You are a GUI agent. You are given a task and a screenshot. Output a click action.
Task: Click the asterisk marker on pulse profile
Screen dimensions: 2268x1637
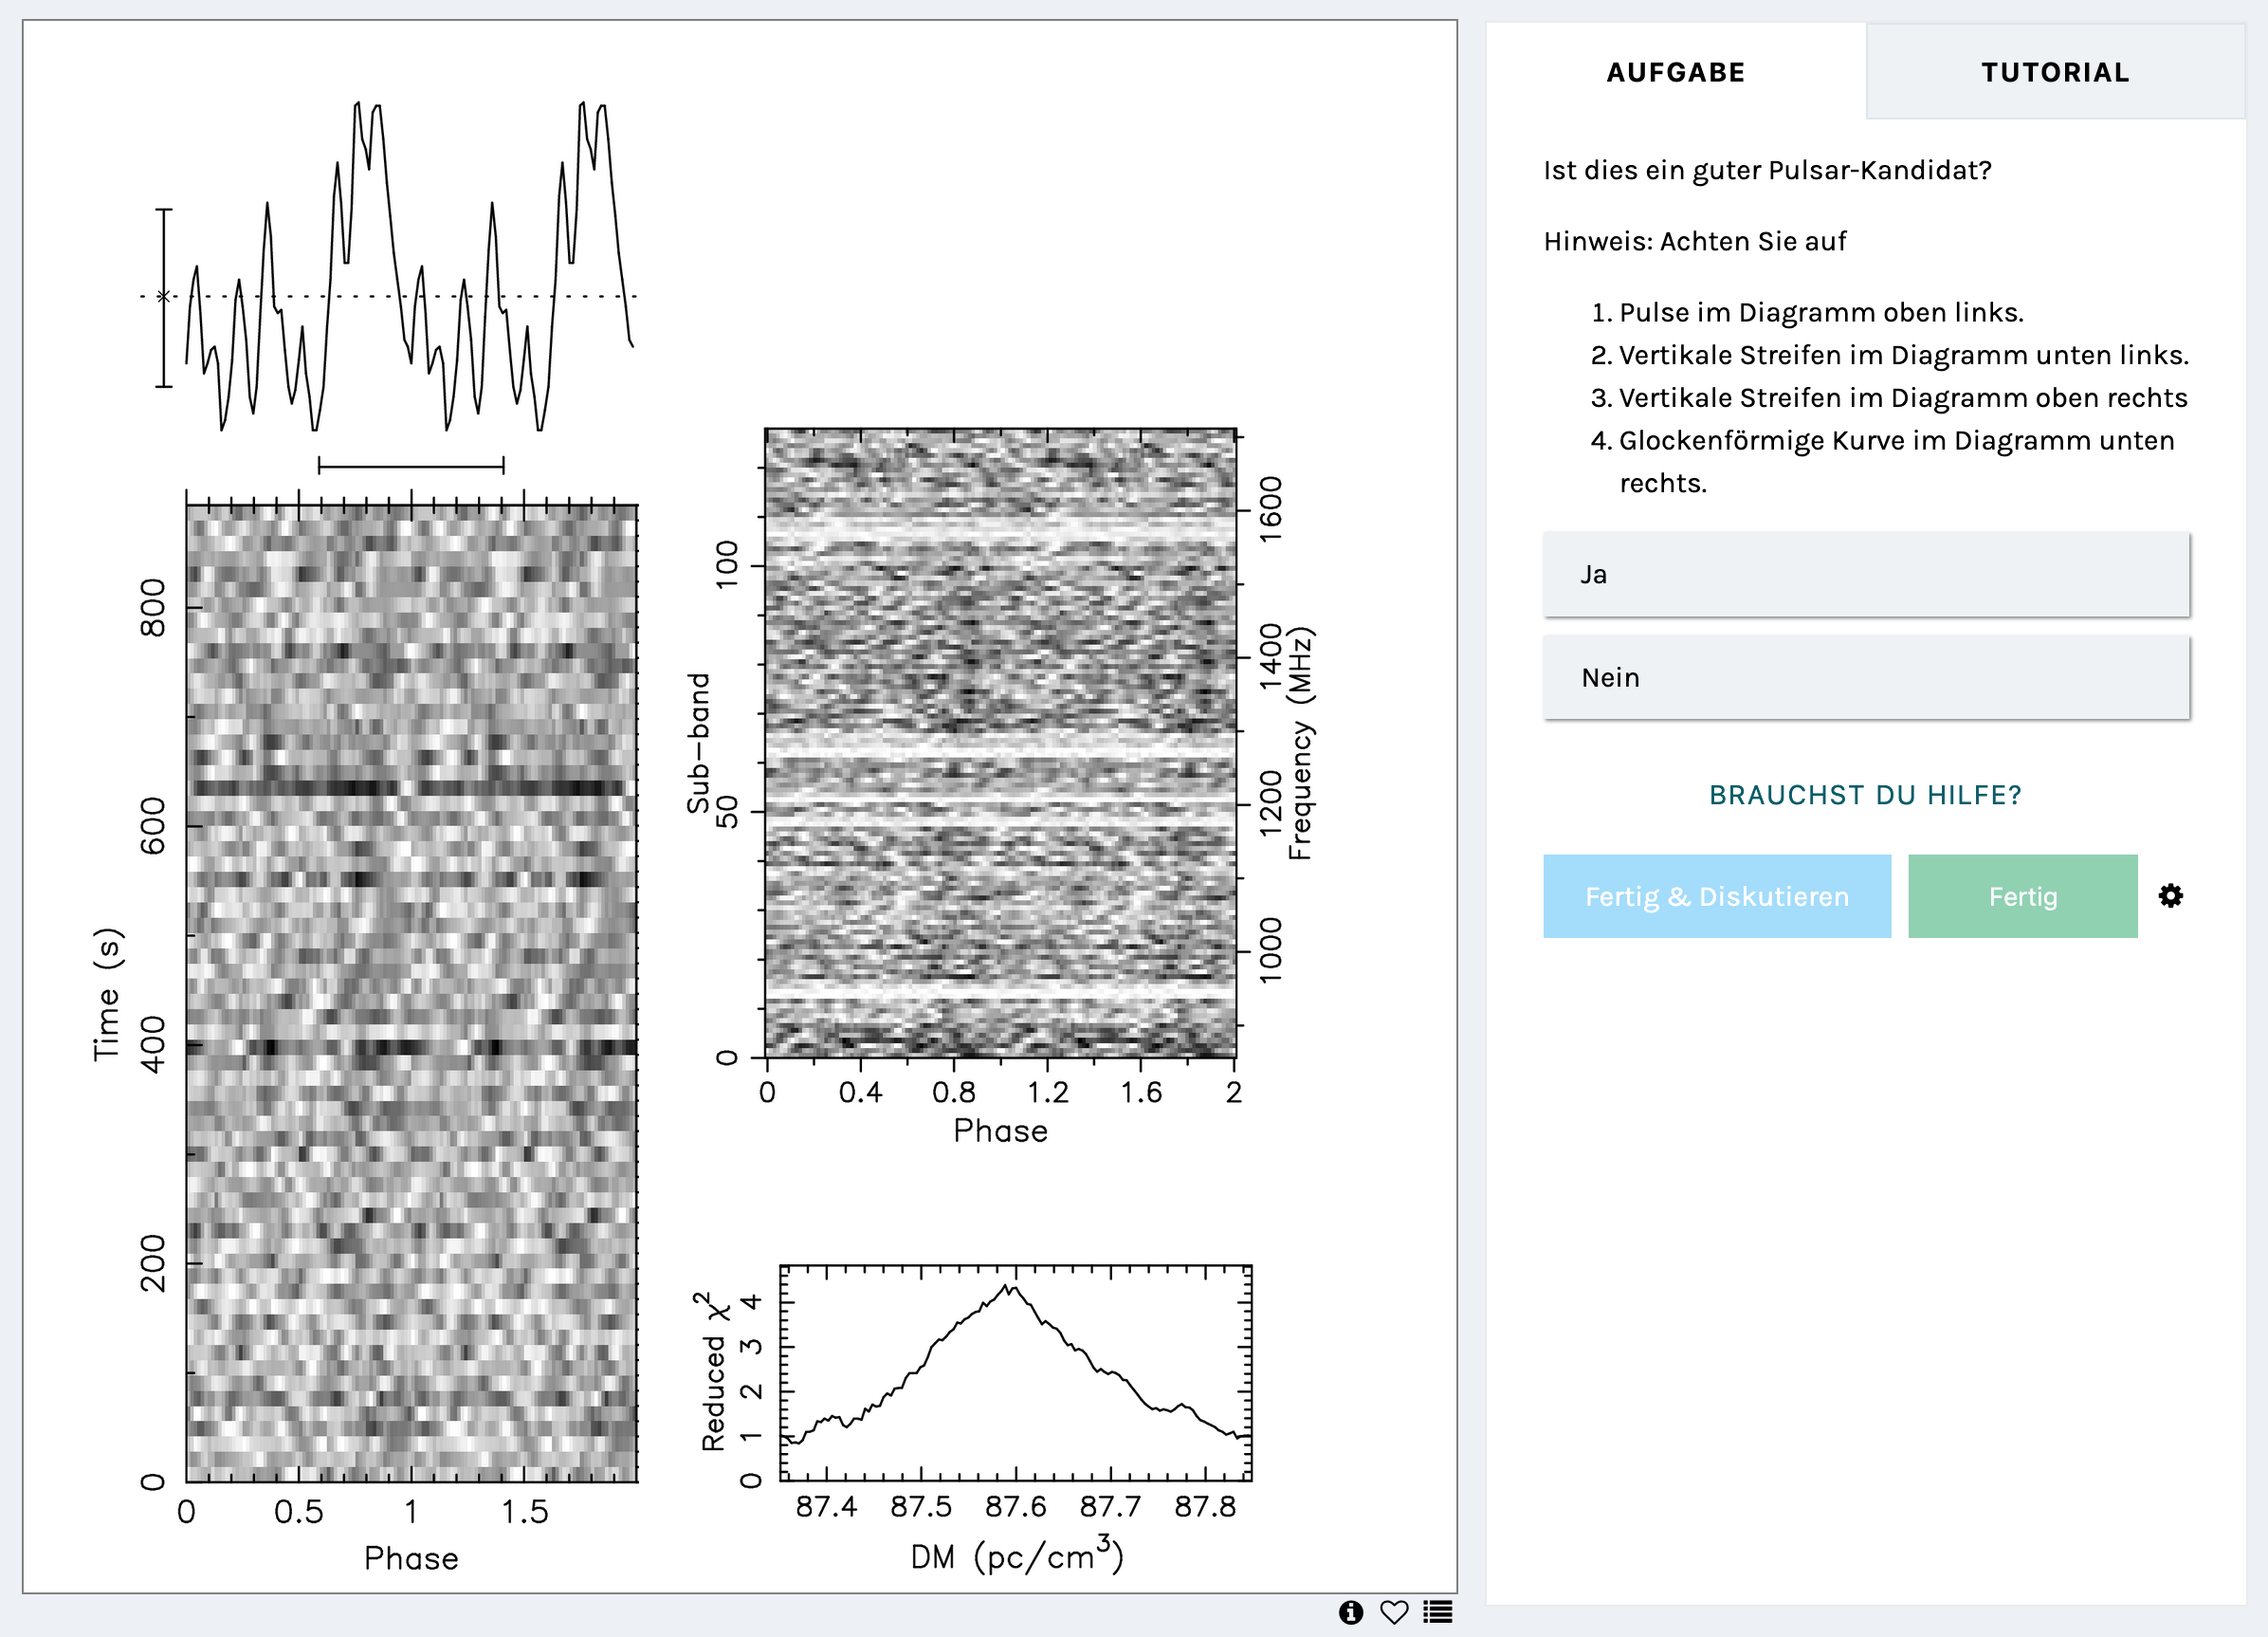pos(164,296)
